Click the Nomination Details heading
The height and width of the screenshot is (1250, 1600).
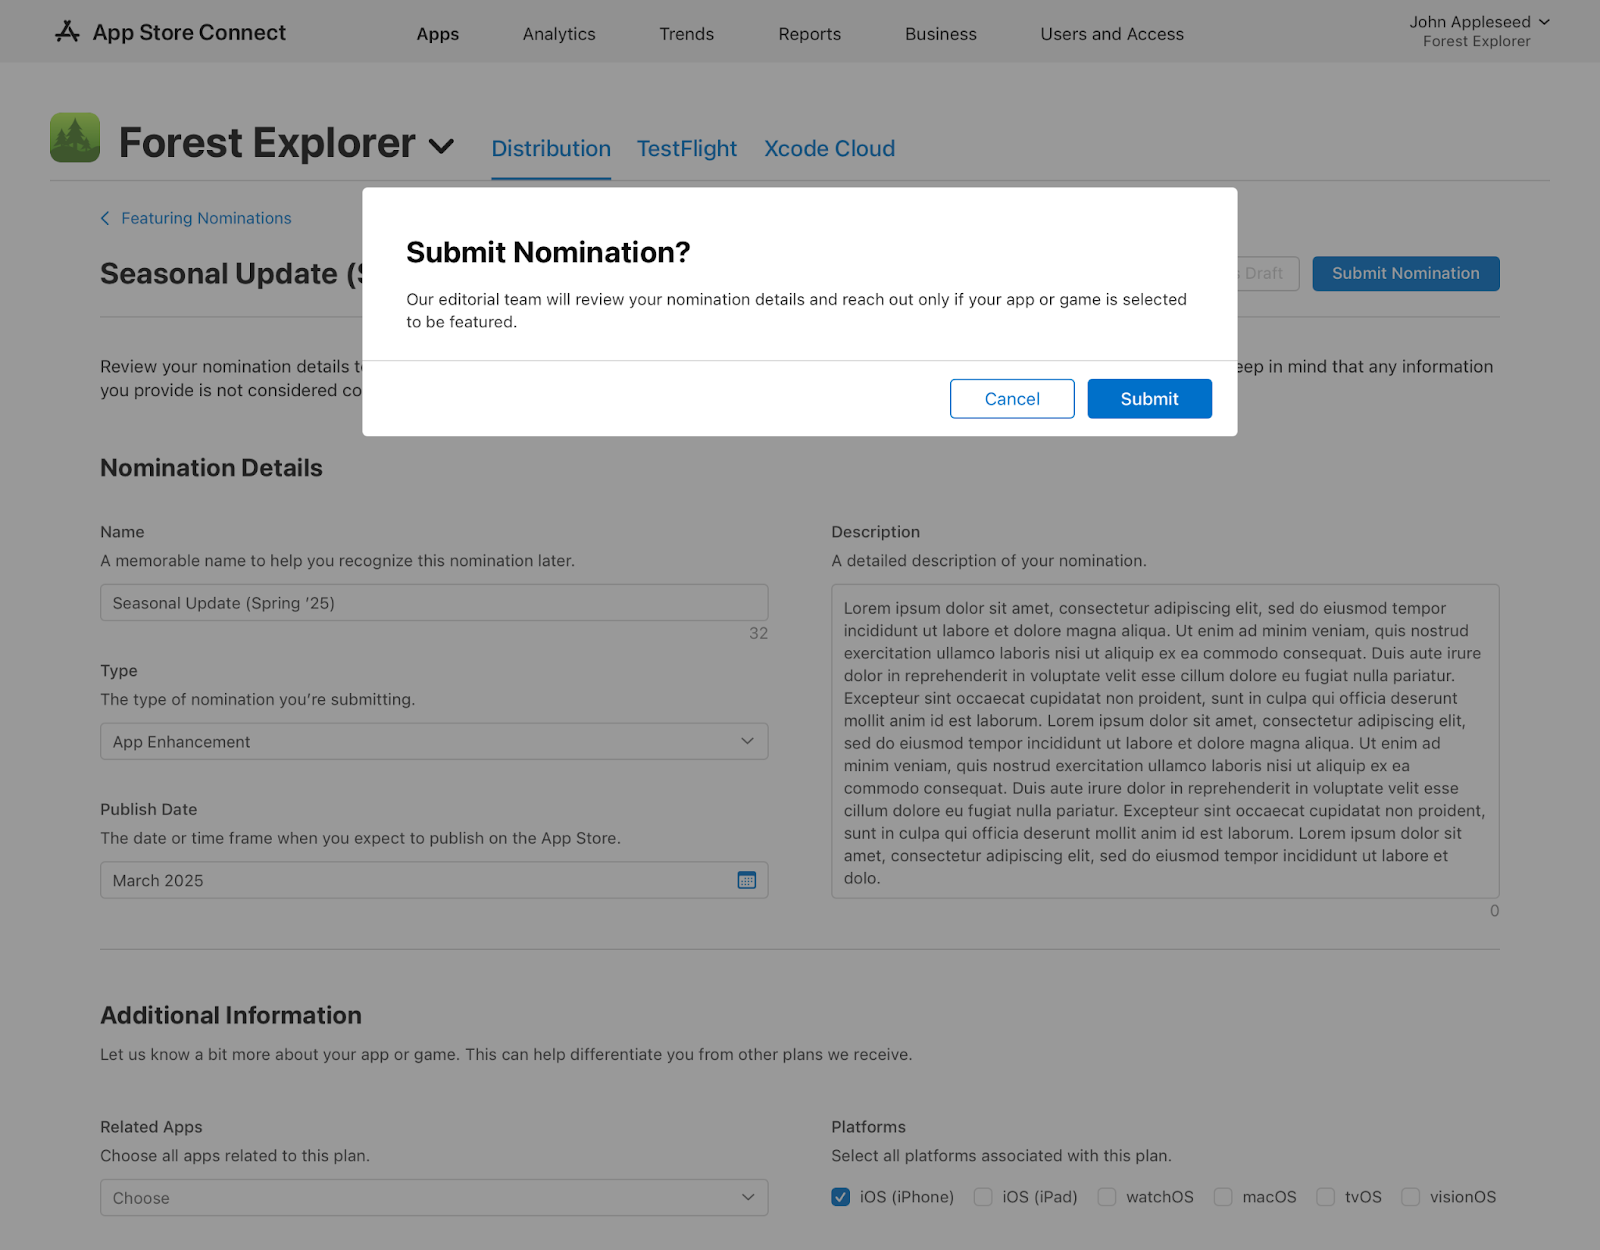pyautogui.click(x=211, y=468)
